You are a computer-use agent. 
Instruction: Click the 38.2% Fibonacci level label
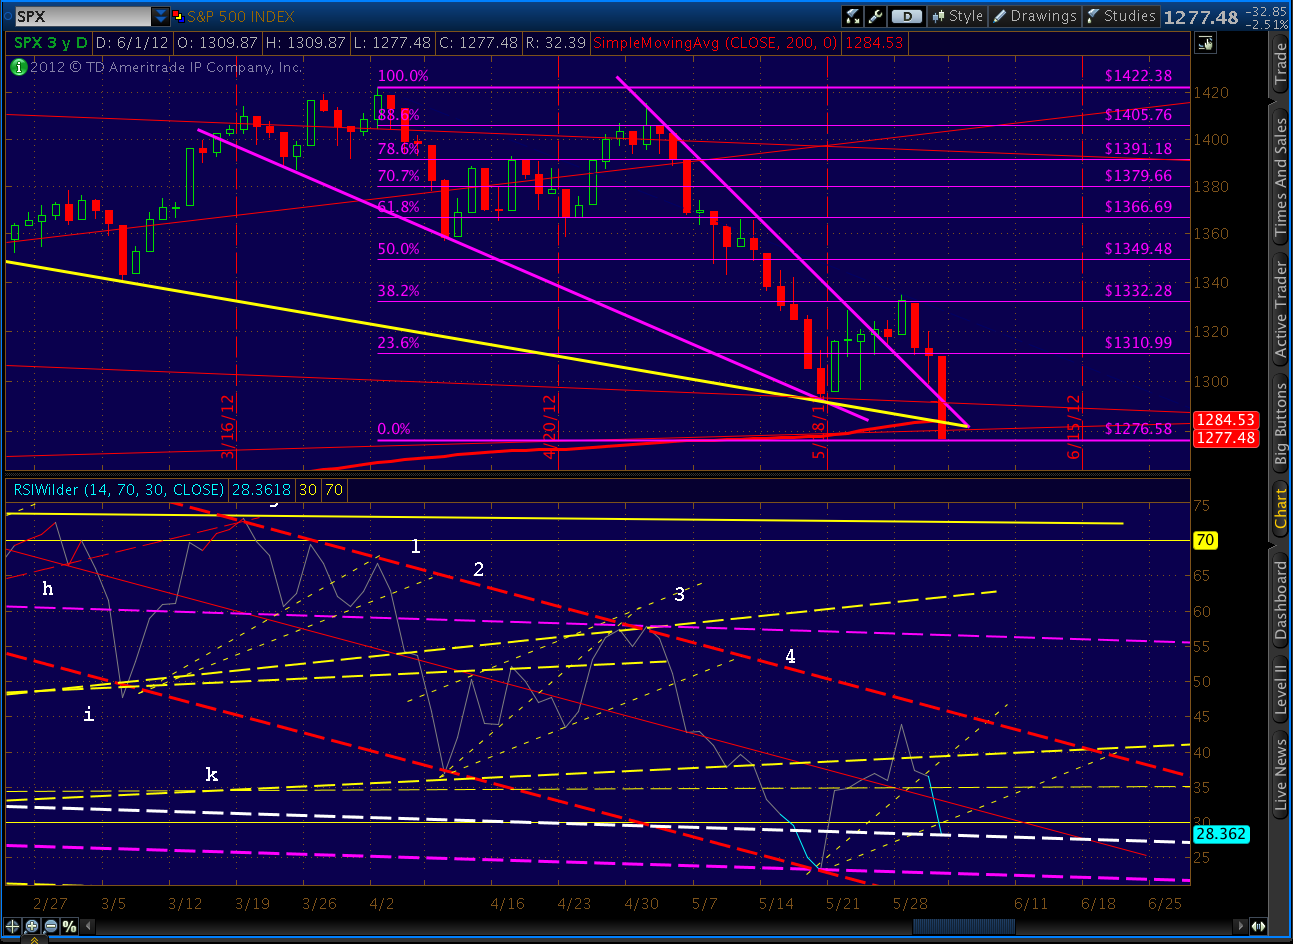[x=398, y=291]
